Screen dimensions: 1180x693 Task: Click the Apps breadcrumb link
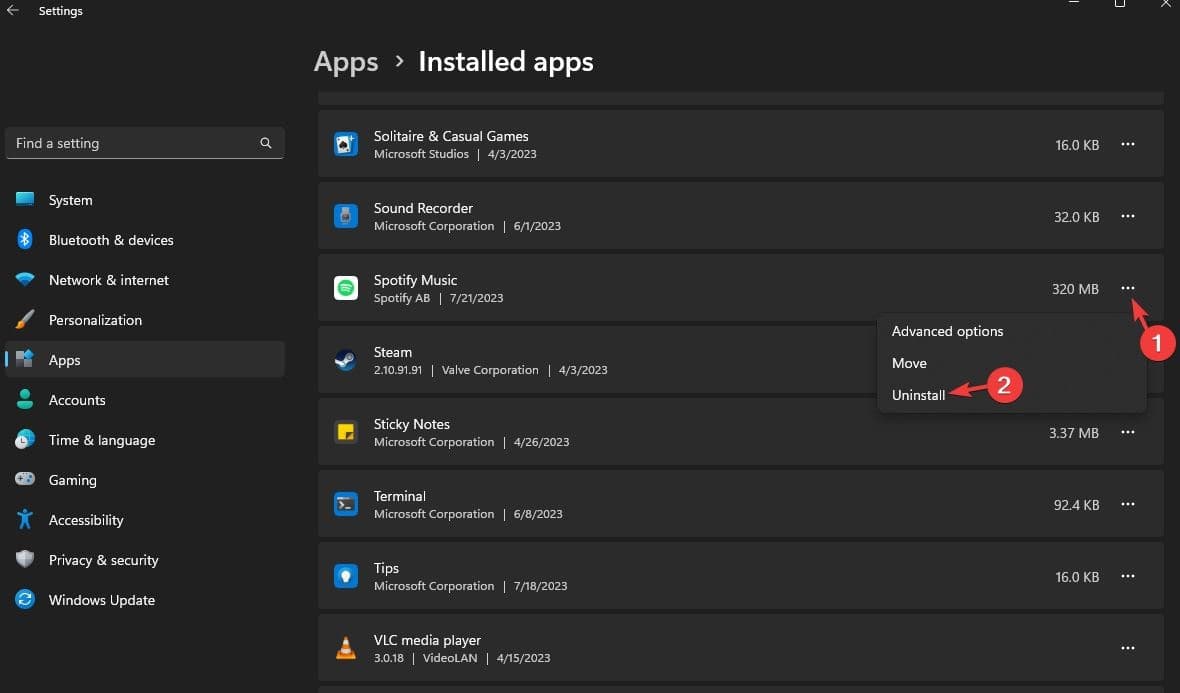pyautogui.click(x=346, y=62)
